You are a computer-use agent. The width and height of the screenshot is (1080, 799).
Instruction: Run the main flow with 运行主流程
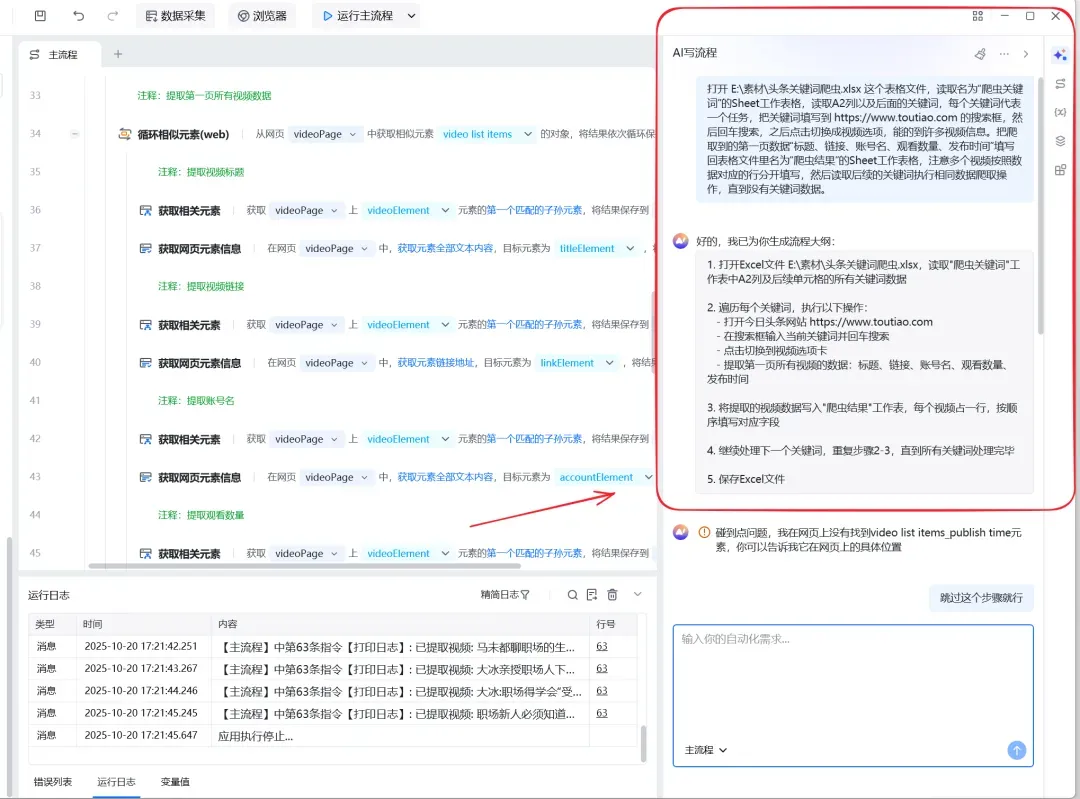tap(357, 15)
